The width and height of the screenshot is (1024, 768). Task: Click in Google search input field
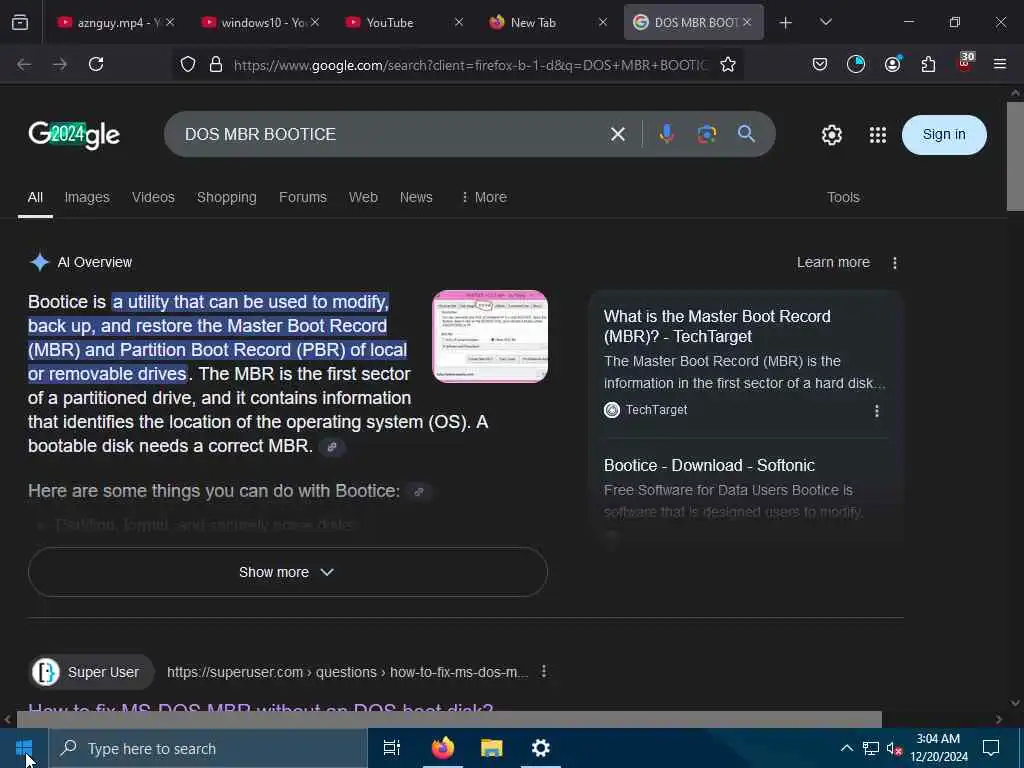pyautogui.click(x=391, y=134)
